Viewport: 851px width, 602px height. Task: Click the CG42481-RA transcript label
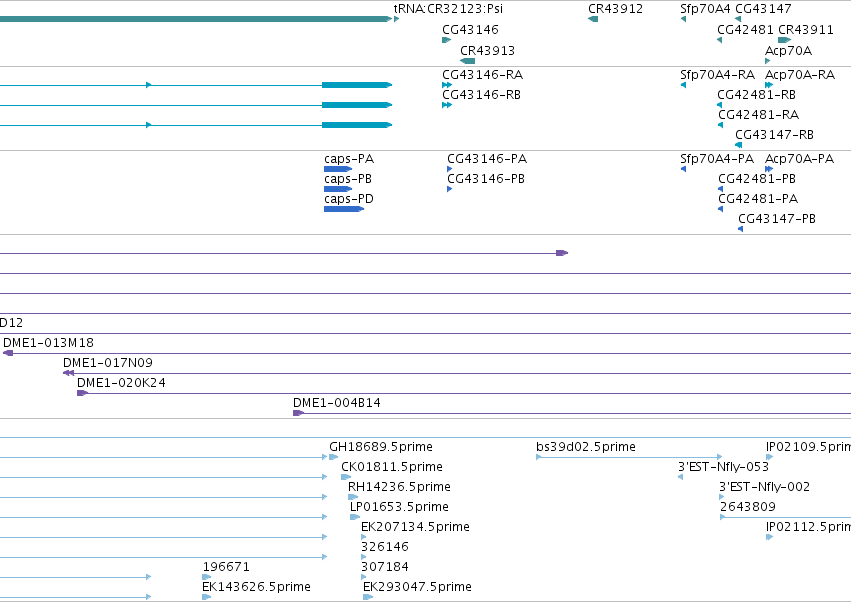759,115
